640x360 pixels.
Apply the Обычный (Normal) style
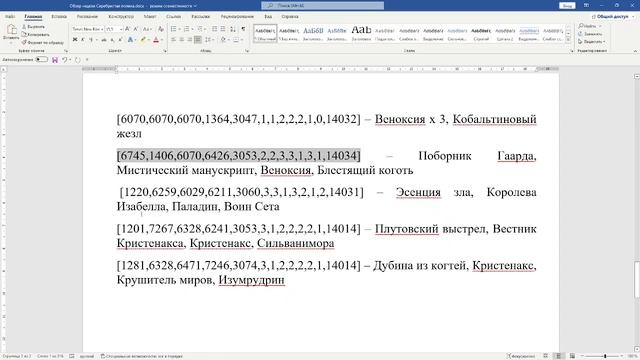(x=265, y=33)
